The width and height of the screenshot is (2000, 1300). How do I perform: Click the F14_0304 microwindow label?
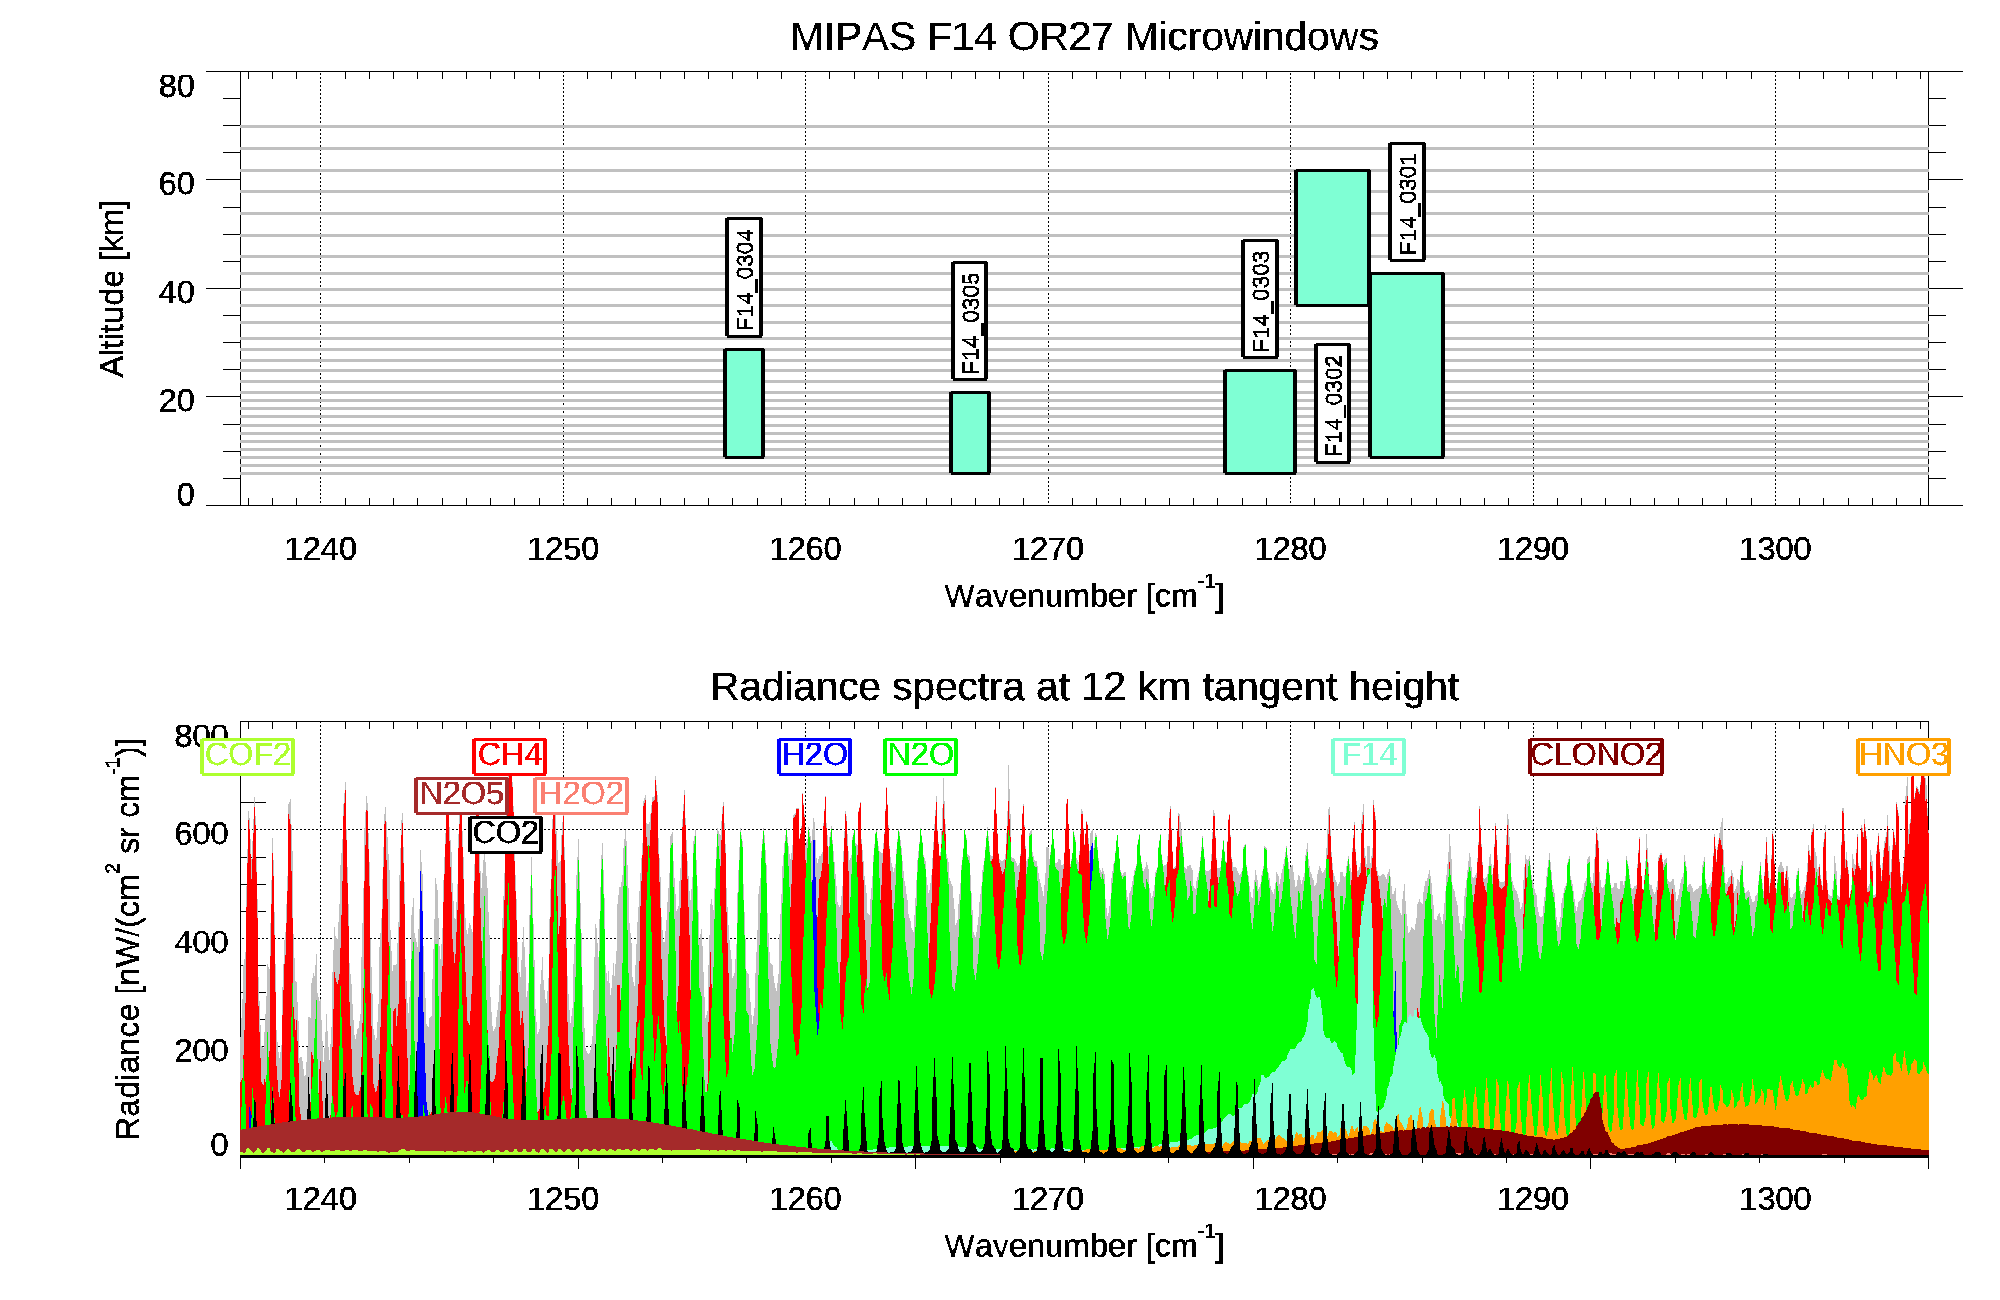point(744,278)
